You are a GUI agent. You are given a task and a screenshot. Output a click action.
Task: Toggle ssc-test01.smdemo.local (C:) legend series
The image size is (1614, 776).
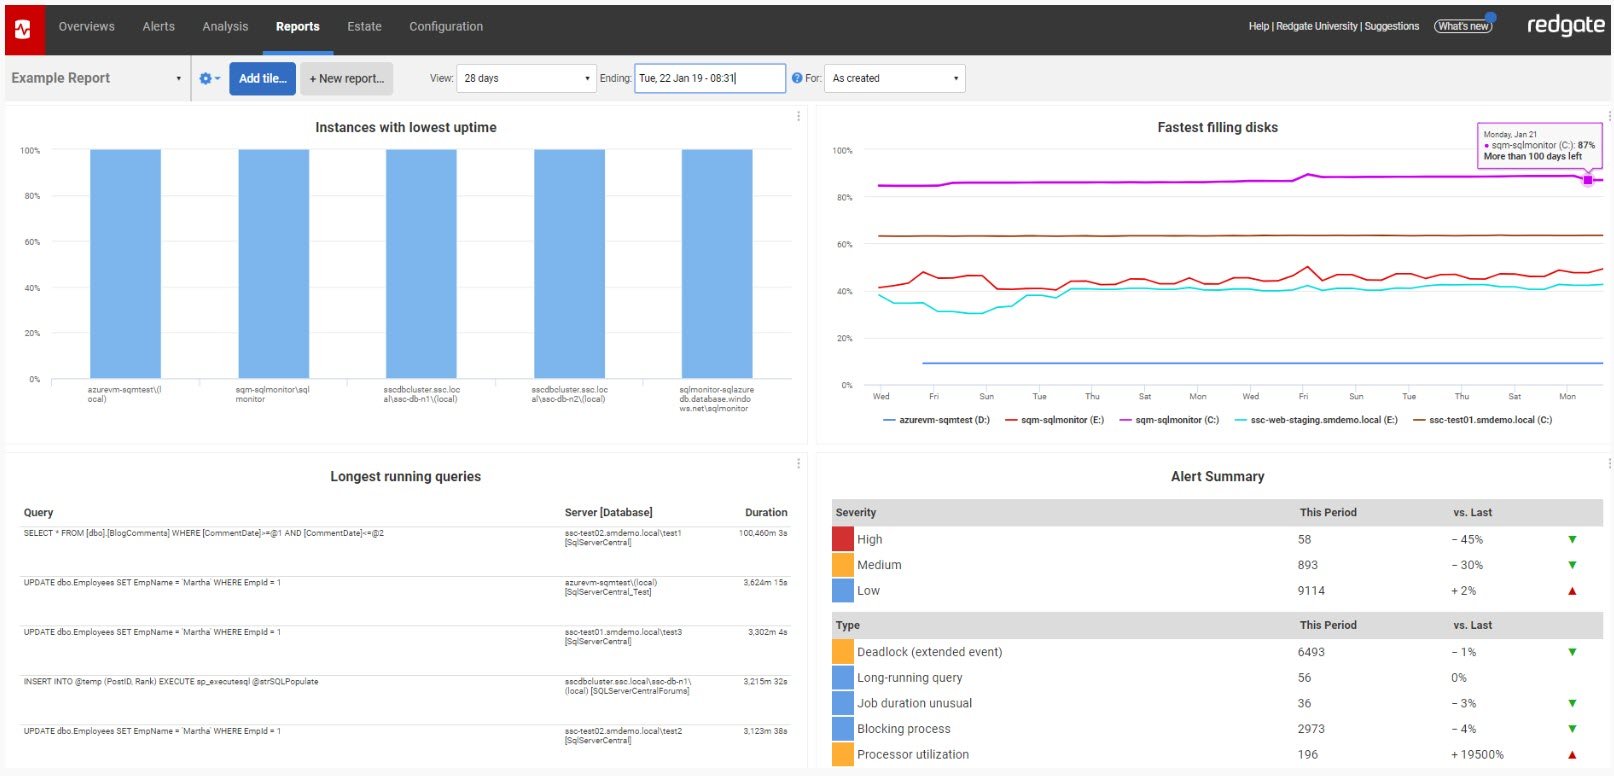pos(1482,420)
